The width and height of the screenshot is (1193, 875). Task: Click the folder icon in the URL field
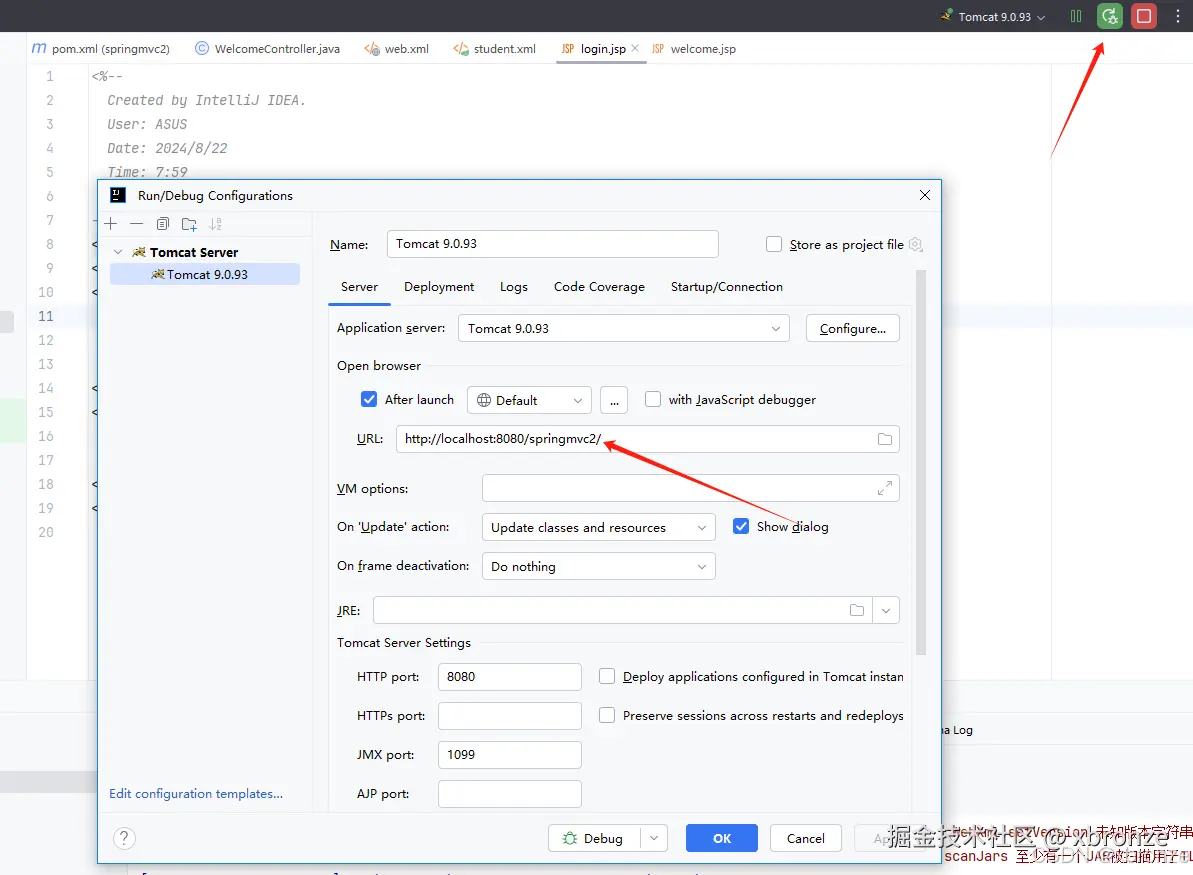pyautogui.click(x=884, y=439)
